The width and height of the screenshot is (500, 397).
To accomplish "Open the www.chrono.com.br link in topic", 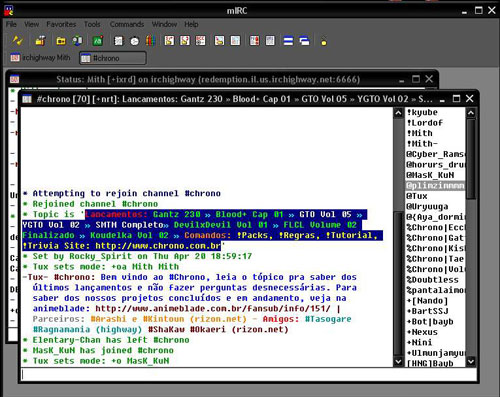I will coord(158,246).
